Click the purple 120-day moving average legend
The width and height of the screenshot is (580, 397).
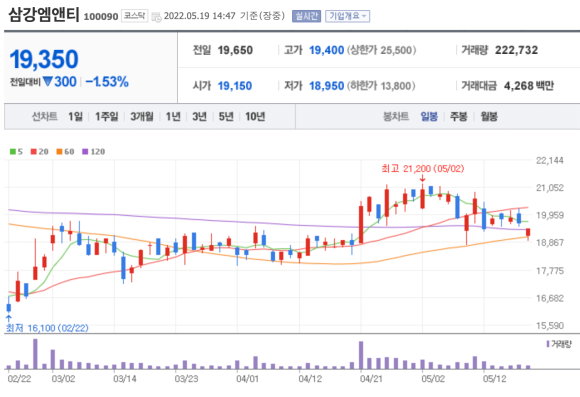(94, 151)
